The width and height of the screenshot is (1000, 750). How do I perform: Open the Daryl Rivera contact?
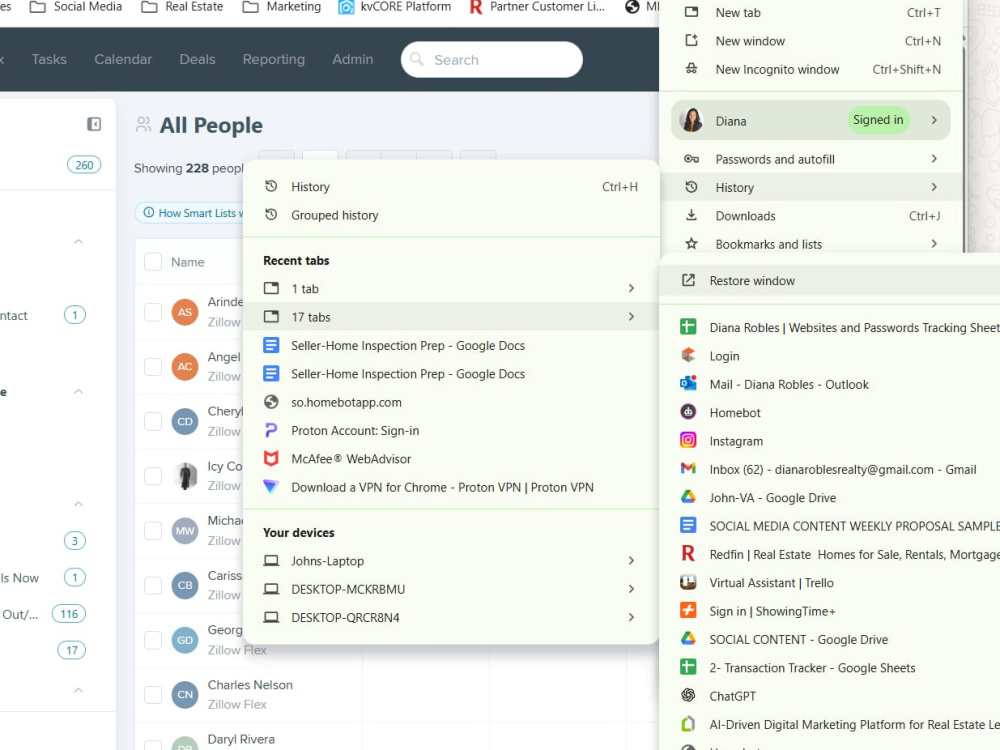(241, 739)
